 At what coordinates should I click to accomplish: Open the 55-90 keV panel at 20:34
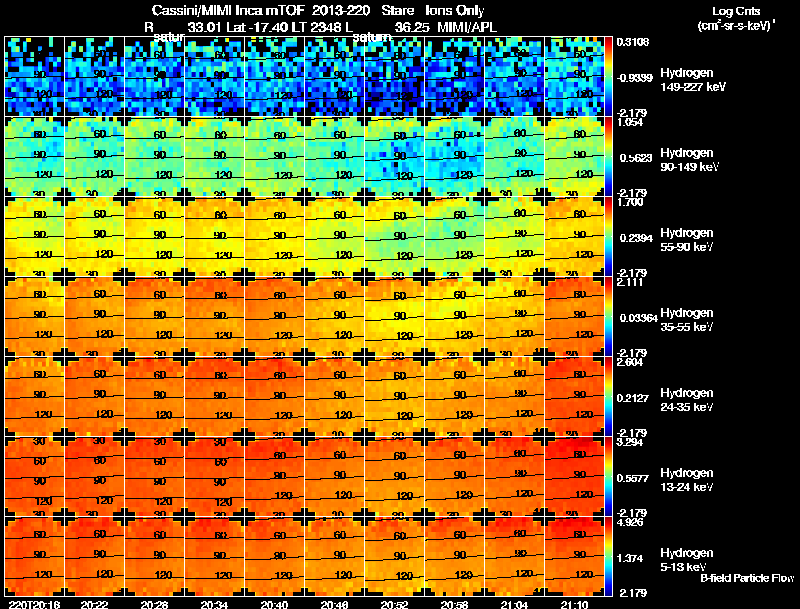click(214, 237)
